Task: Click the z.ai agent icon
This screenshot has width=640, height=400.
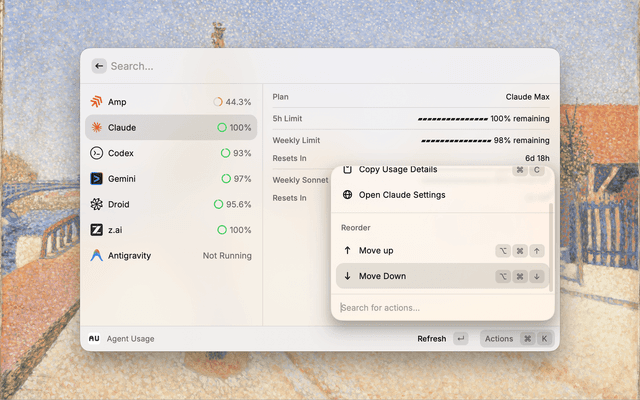Action: [96, 230]
